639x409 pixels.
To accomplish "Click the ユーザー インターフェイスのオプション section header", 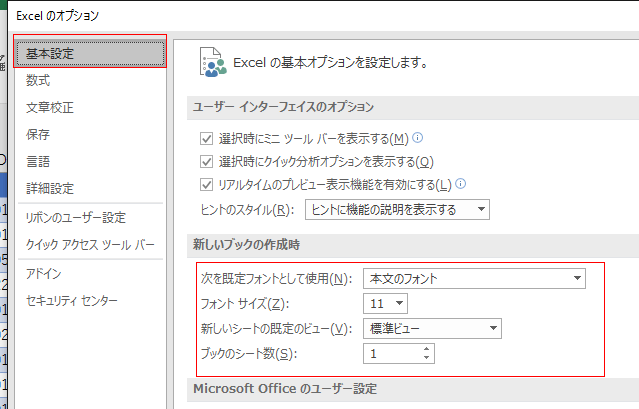I will coord(283,107).
